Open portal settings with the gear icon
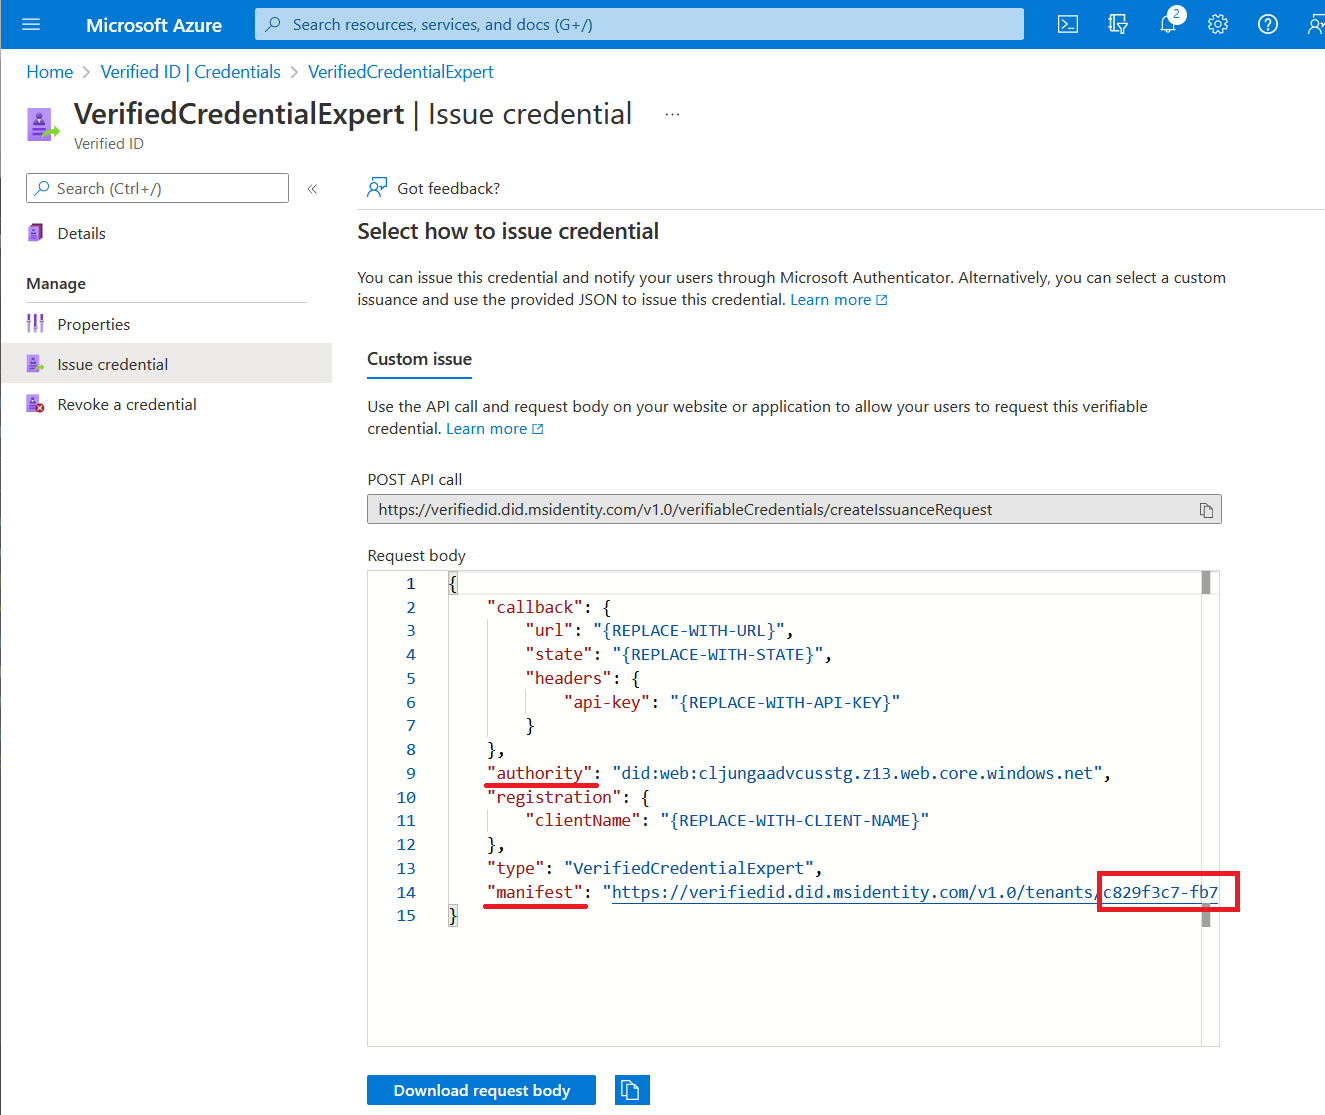The height and width of the screenshot is (1115, 1325). click(1217, 24)
